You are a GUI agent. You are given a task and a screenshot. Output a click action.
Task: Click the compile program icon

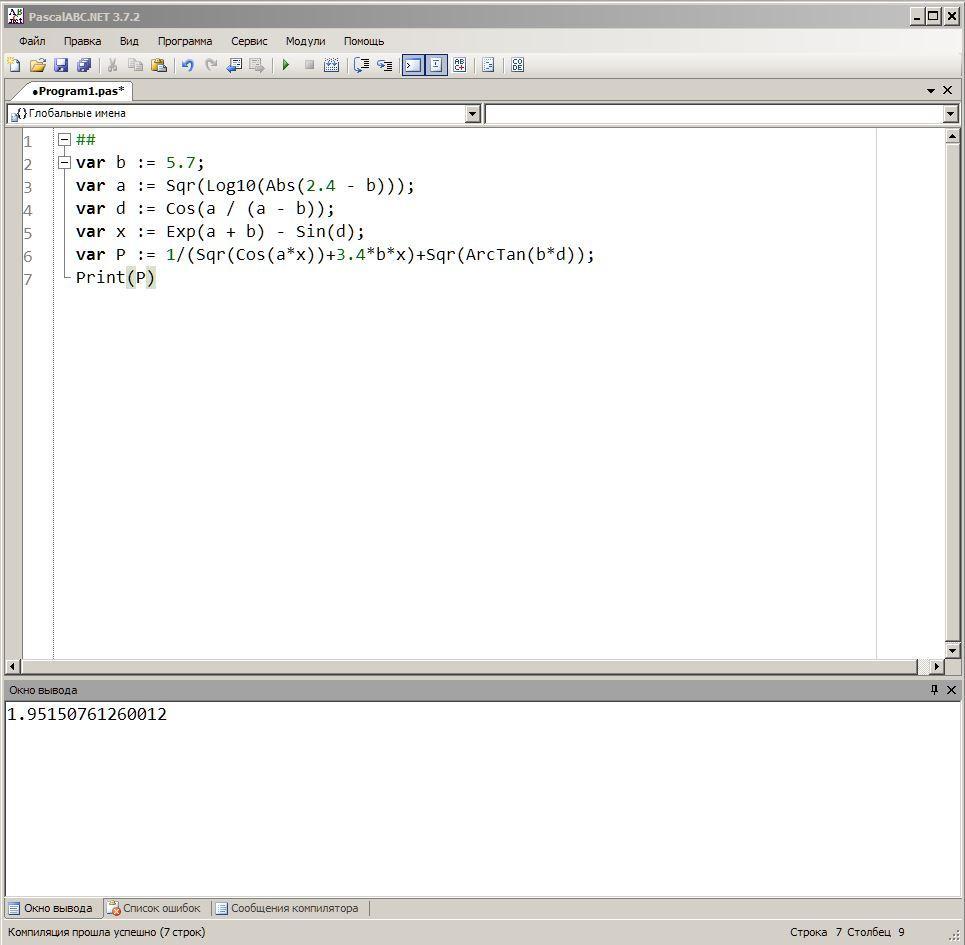point(331,65)
